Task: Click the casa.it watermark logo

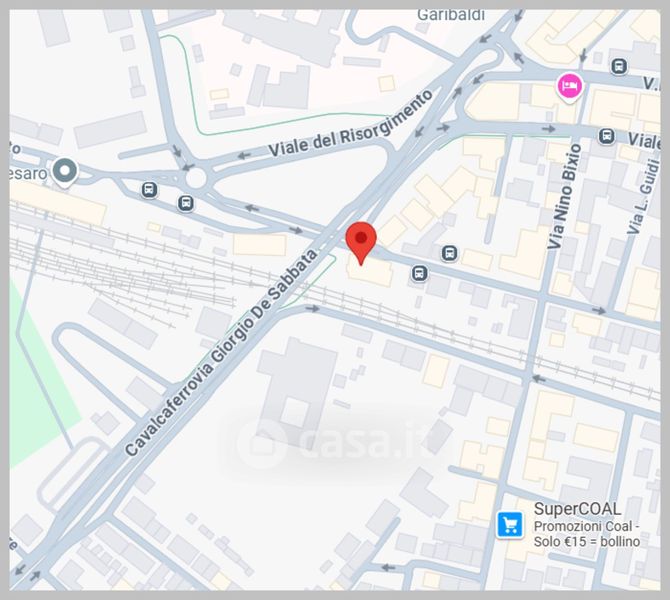Action: tap(335, 442)
